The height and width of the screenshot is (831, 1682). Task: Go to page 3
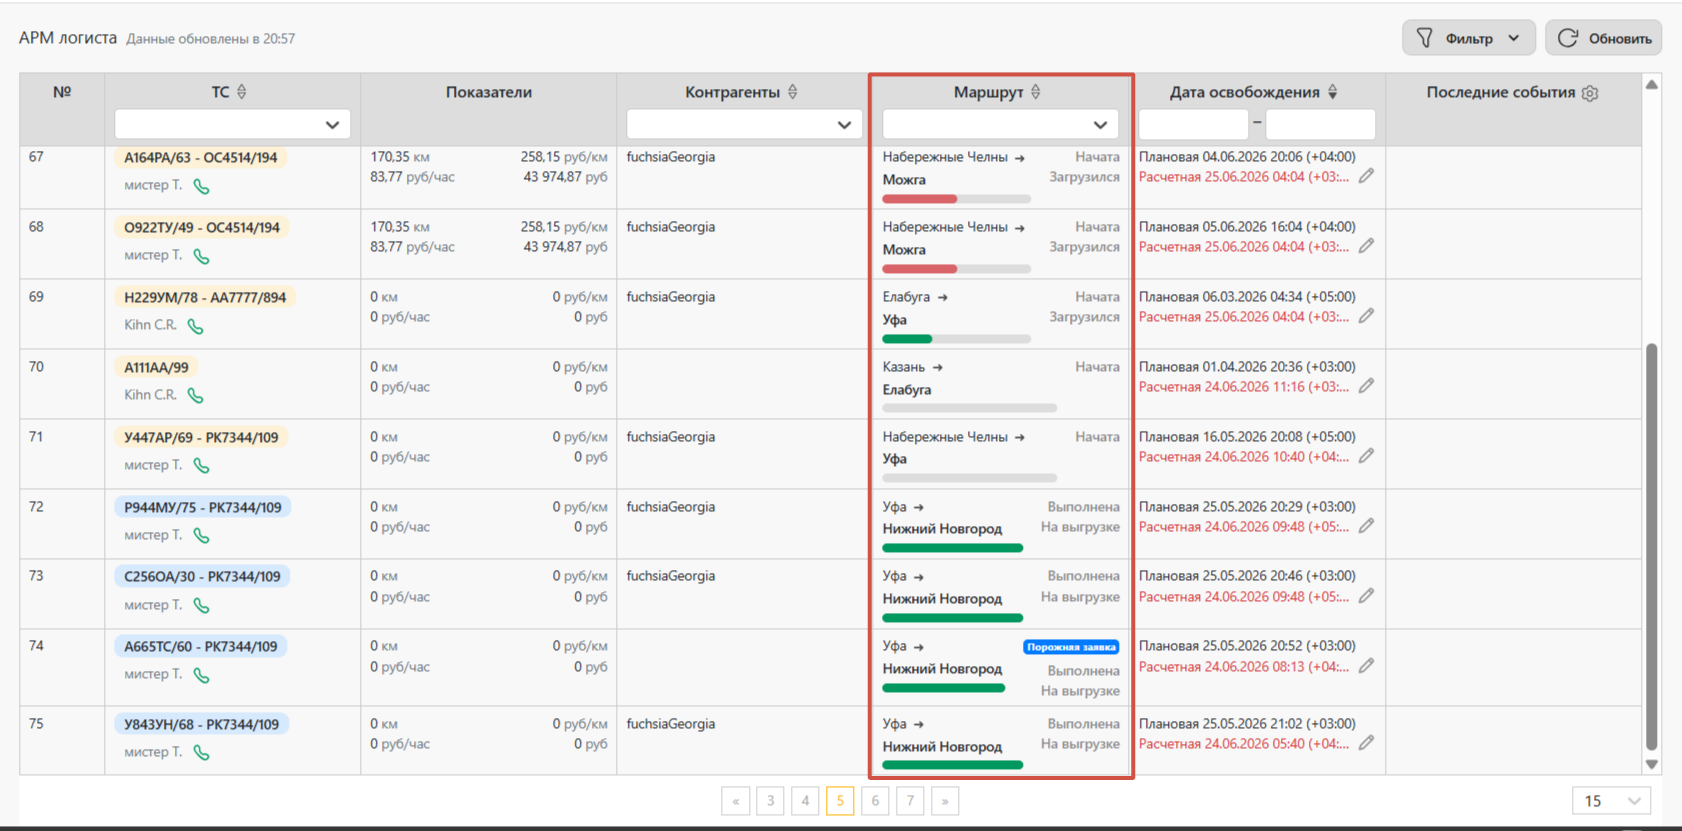[770, 801]
